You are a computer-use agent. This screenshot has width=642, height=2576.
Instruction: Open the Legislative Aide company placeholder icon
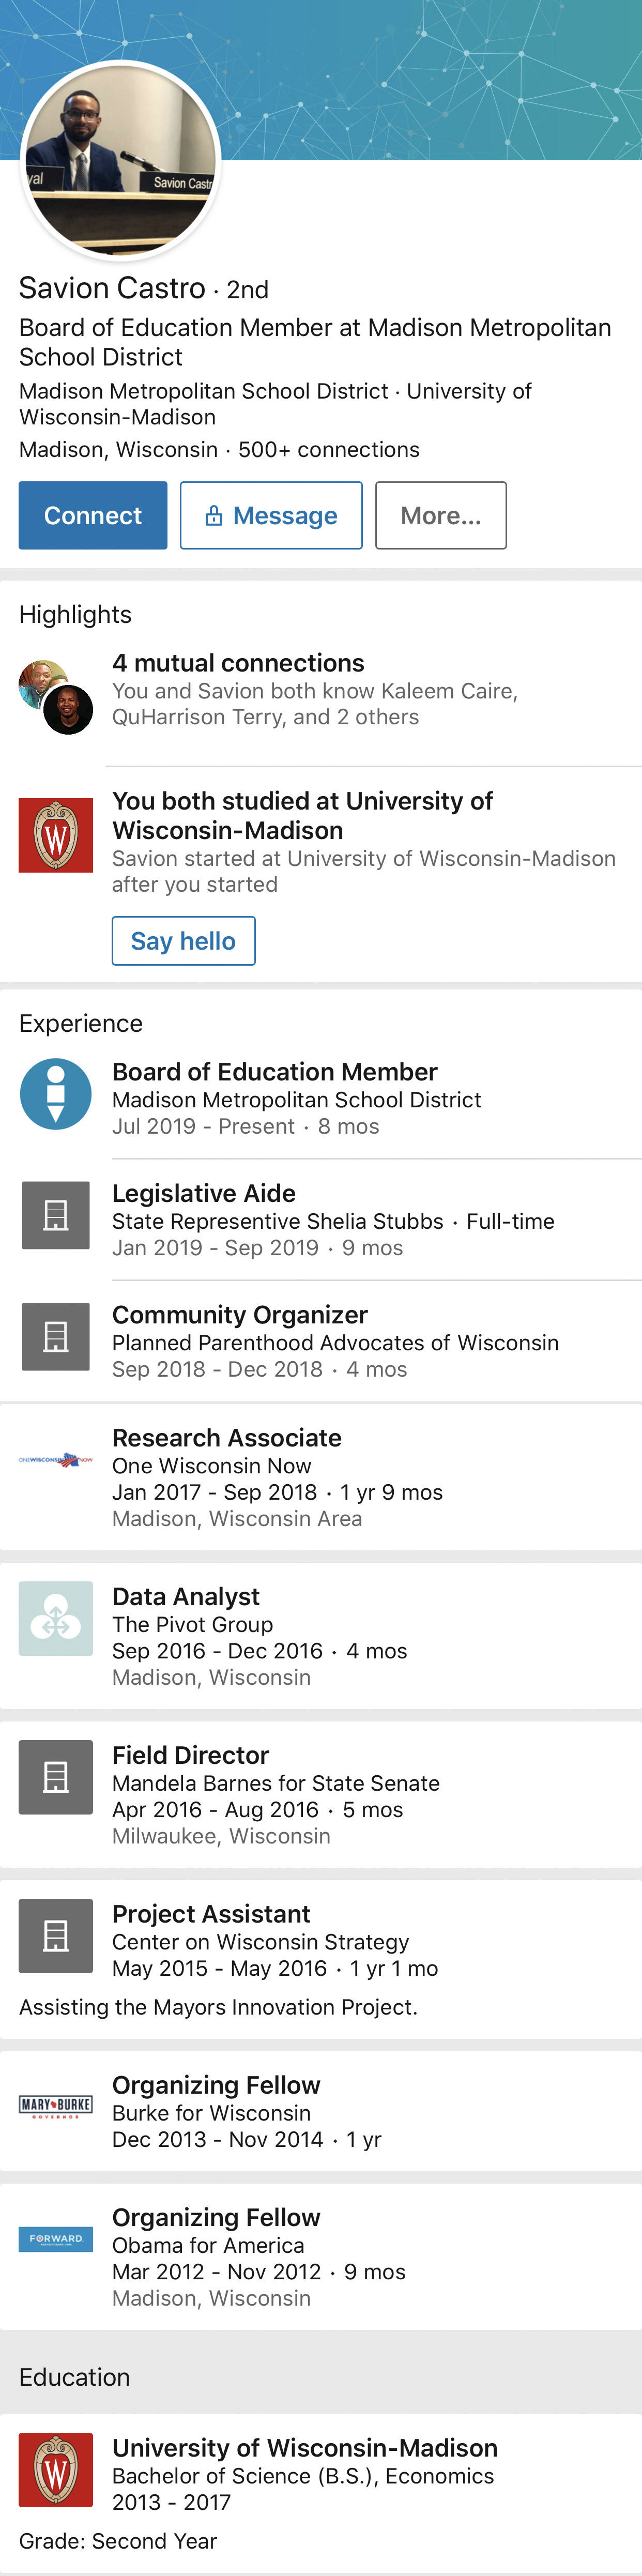[x=56, y=1215]
